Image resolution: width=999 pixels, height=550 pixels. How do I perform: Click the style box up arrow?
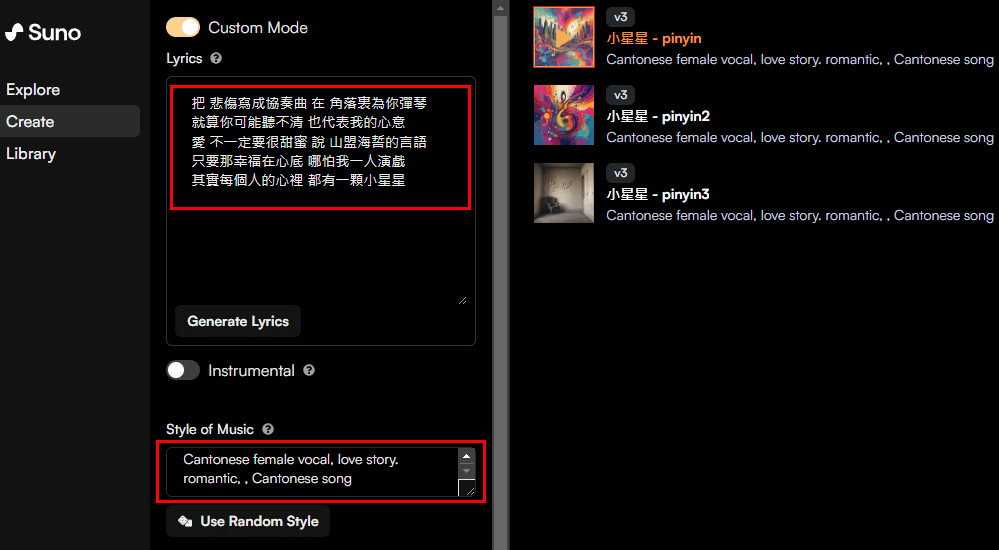point(466,456)
